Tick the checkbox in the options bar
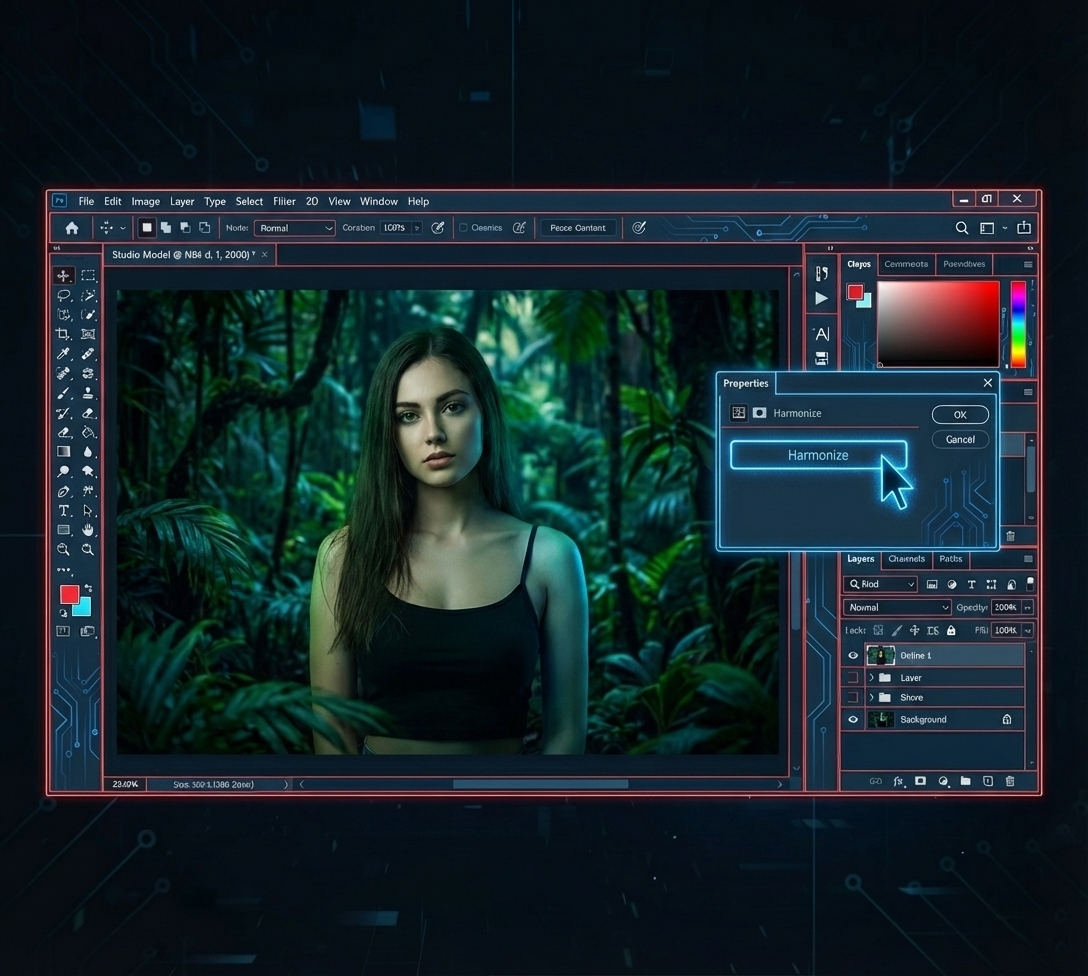Image resolution: width=1088 pixels, height=976 pixels. pos(463,228)
